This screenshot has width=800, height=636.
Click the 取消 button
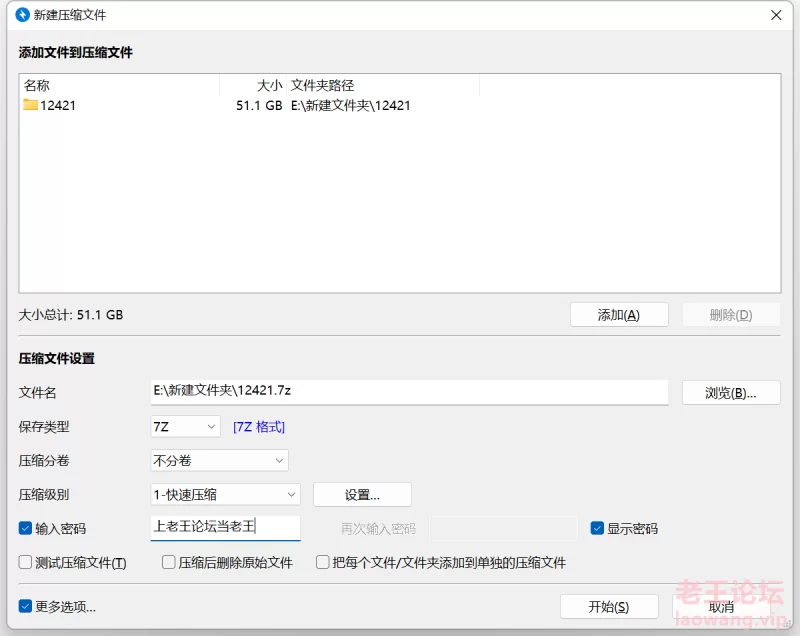721,606
